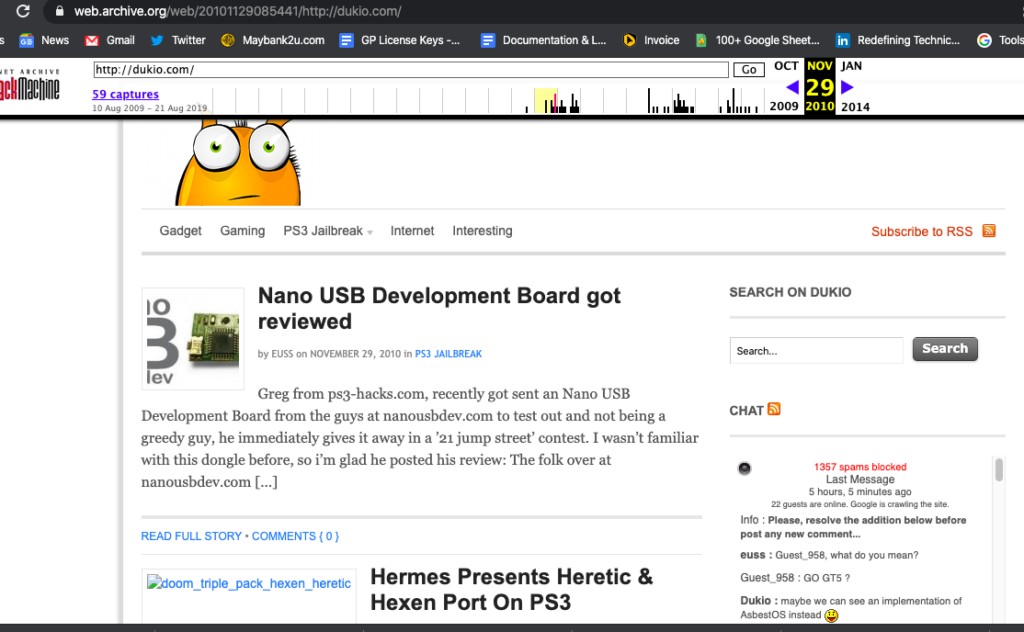Click the '1357 spams blocked' text
This screenshot has height=632, width=1024.
point(859,467)
